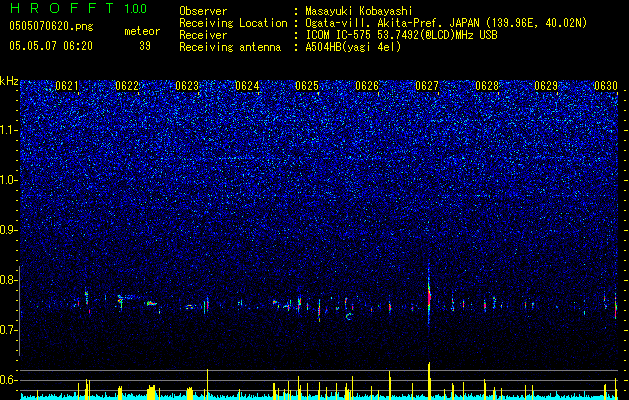629x400 pixels.
Task: Click the Observer label
Action: tap(203, 11)
